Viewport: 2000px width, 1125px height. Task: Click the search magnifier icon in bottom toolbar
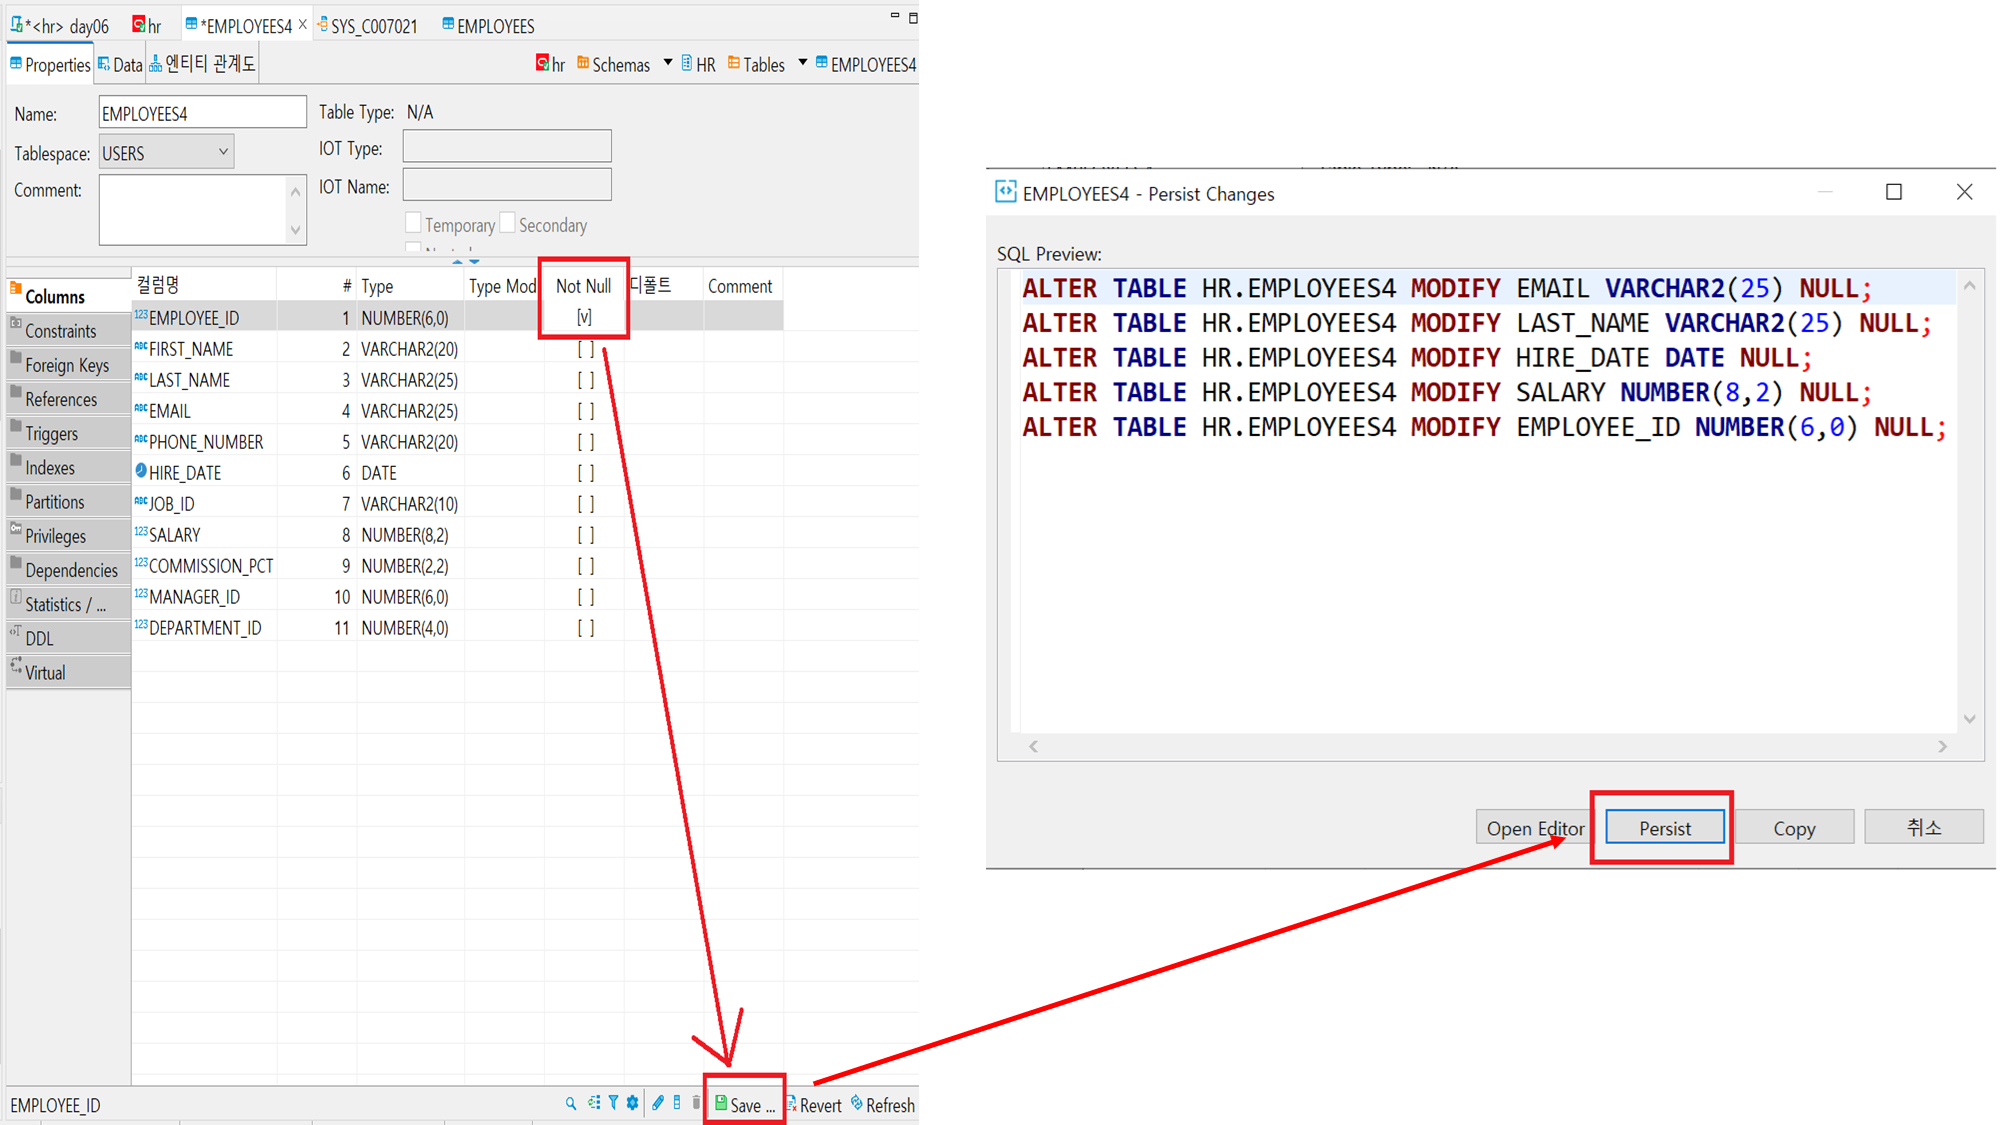pyautogui.click(x=571, y=1103)
